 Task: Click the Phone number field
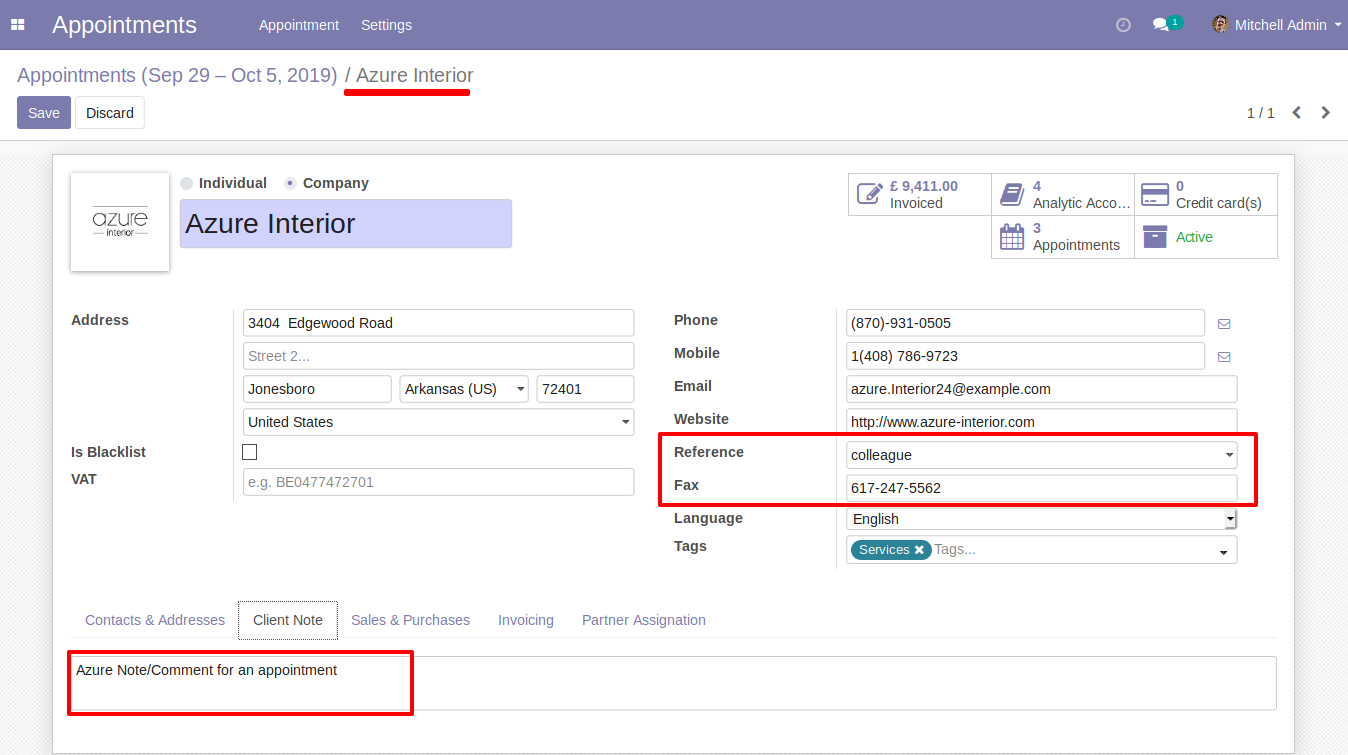click(x=1025, y=323)
